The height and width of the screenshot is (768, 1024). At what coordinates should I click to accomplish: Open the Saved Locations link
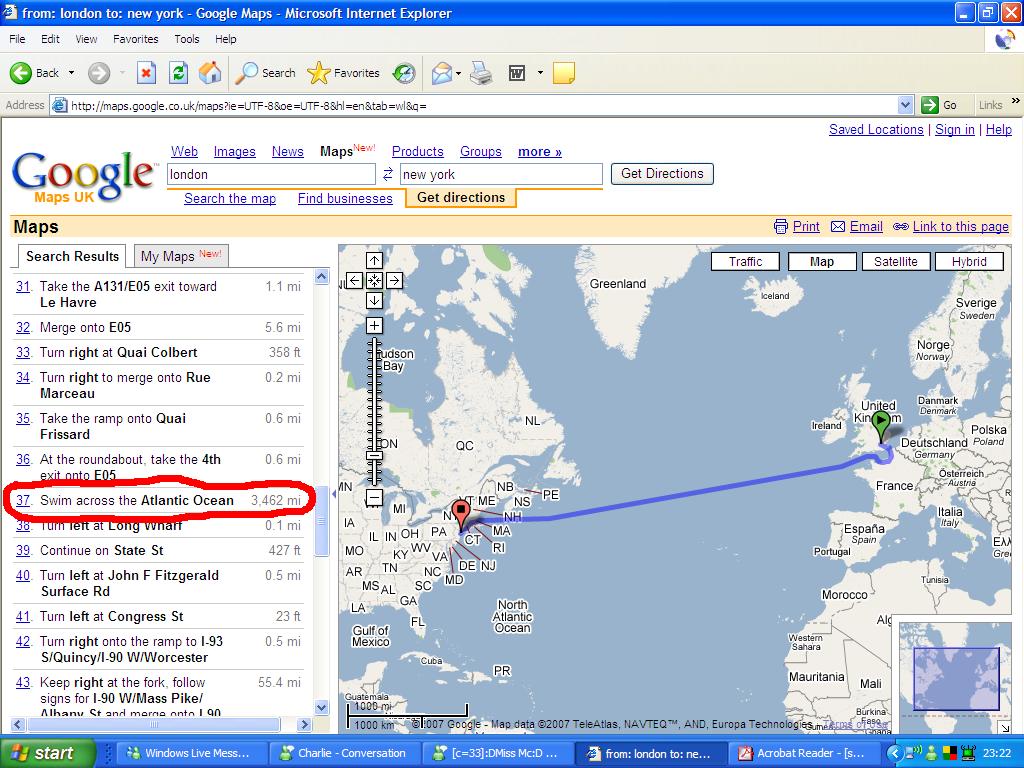[876, 129]
